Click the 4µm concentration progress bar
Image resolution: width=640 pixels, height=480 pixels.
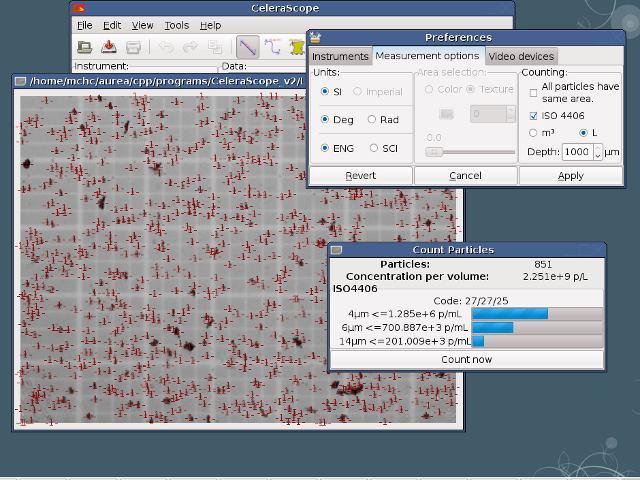coord(537,313)
